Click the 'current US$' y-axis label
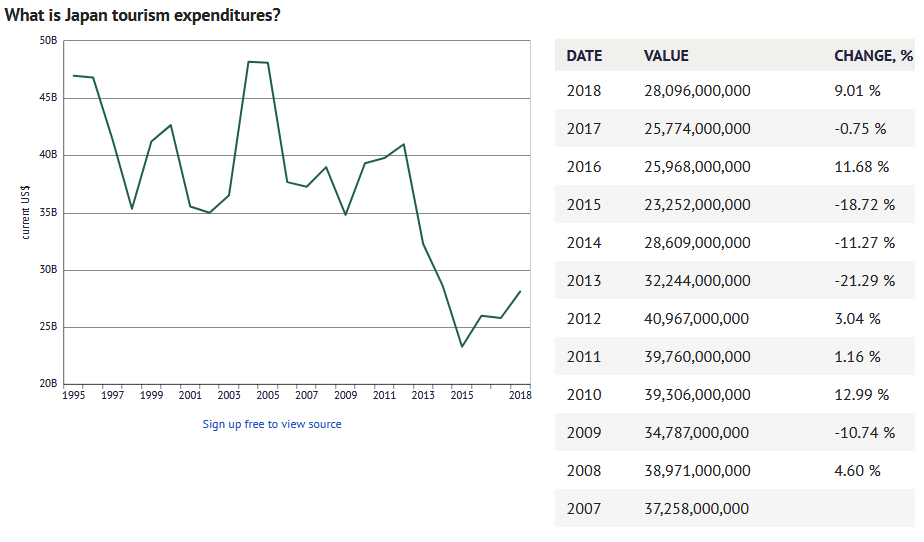The image size is (924, 542). tap(25, 212)
